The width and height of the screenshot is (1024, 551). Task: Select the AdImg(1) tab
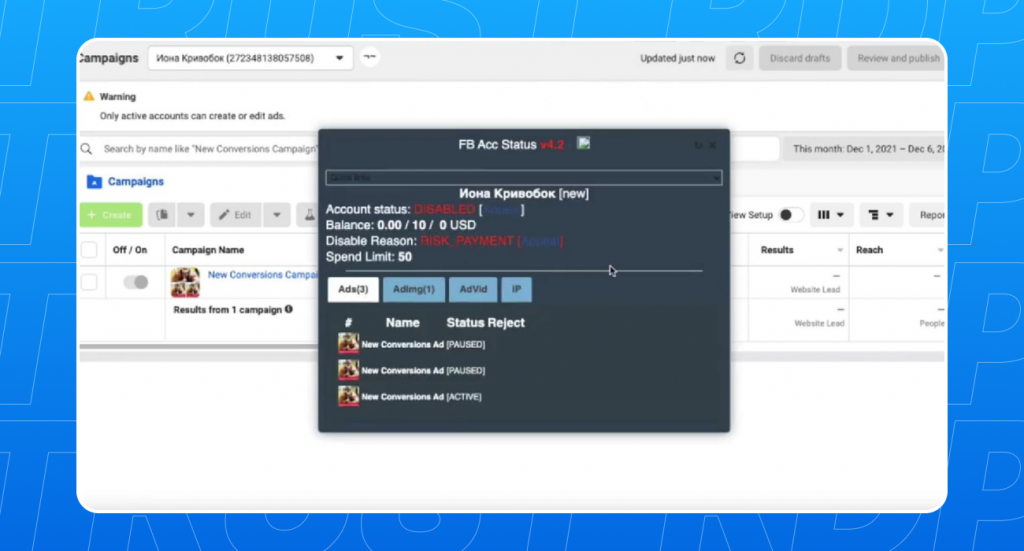point(413,289)
